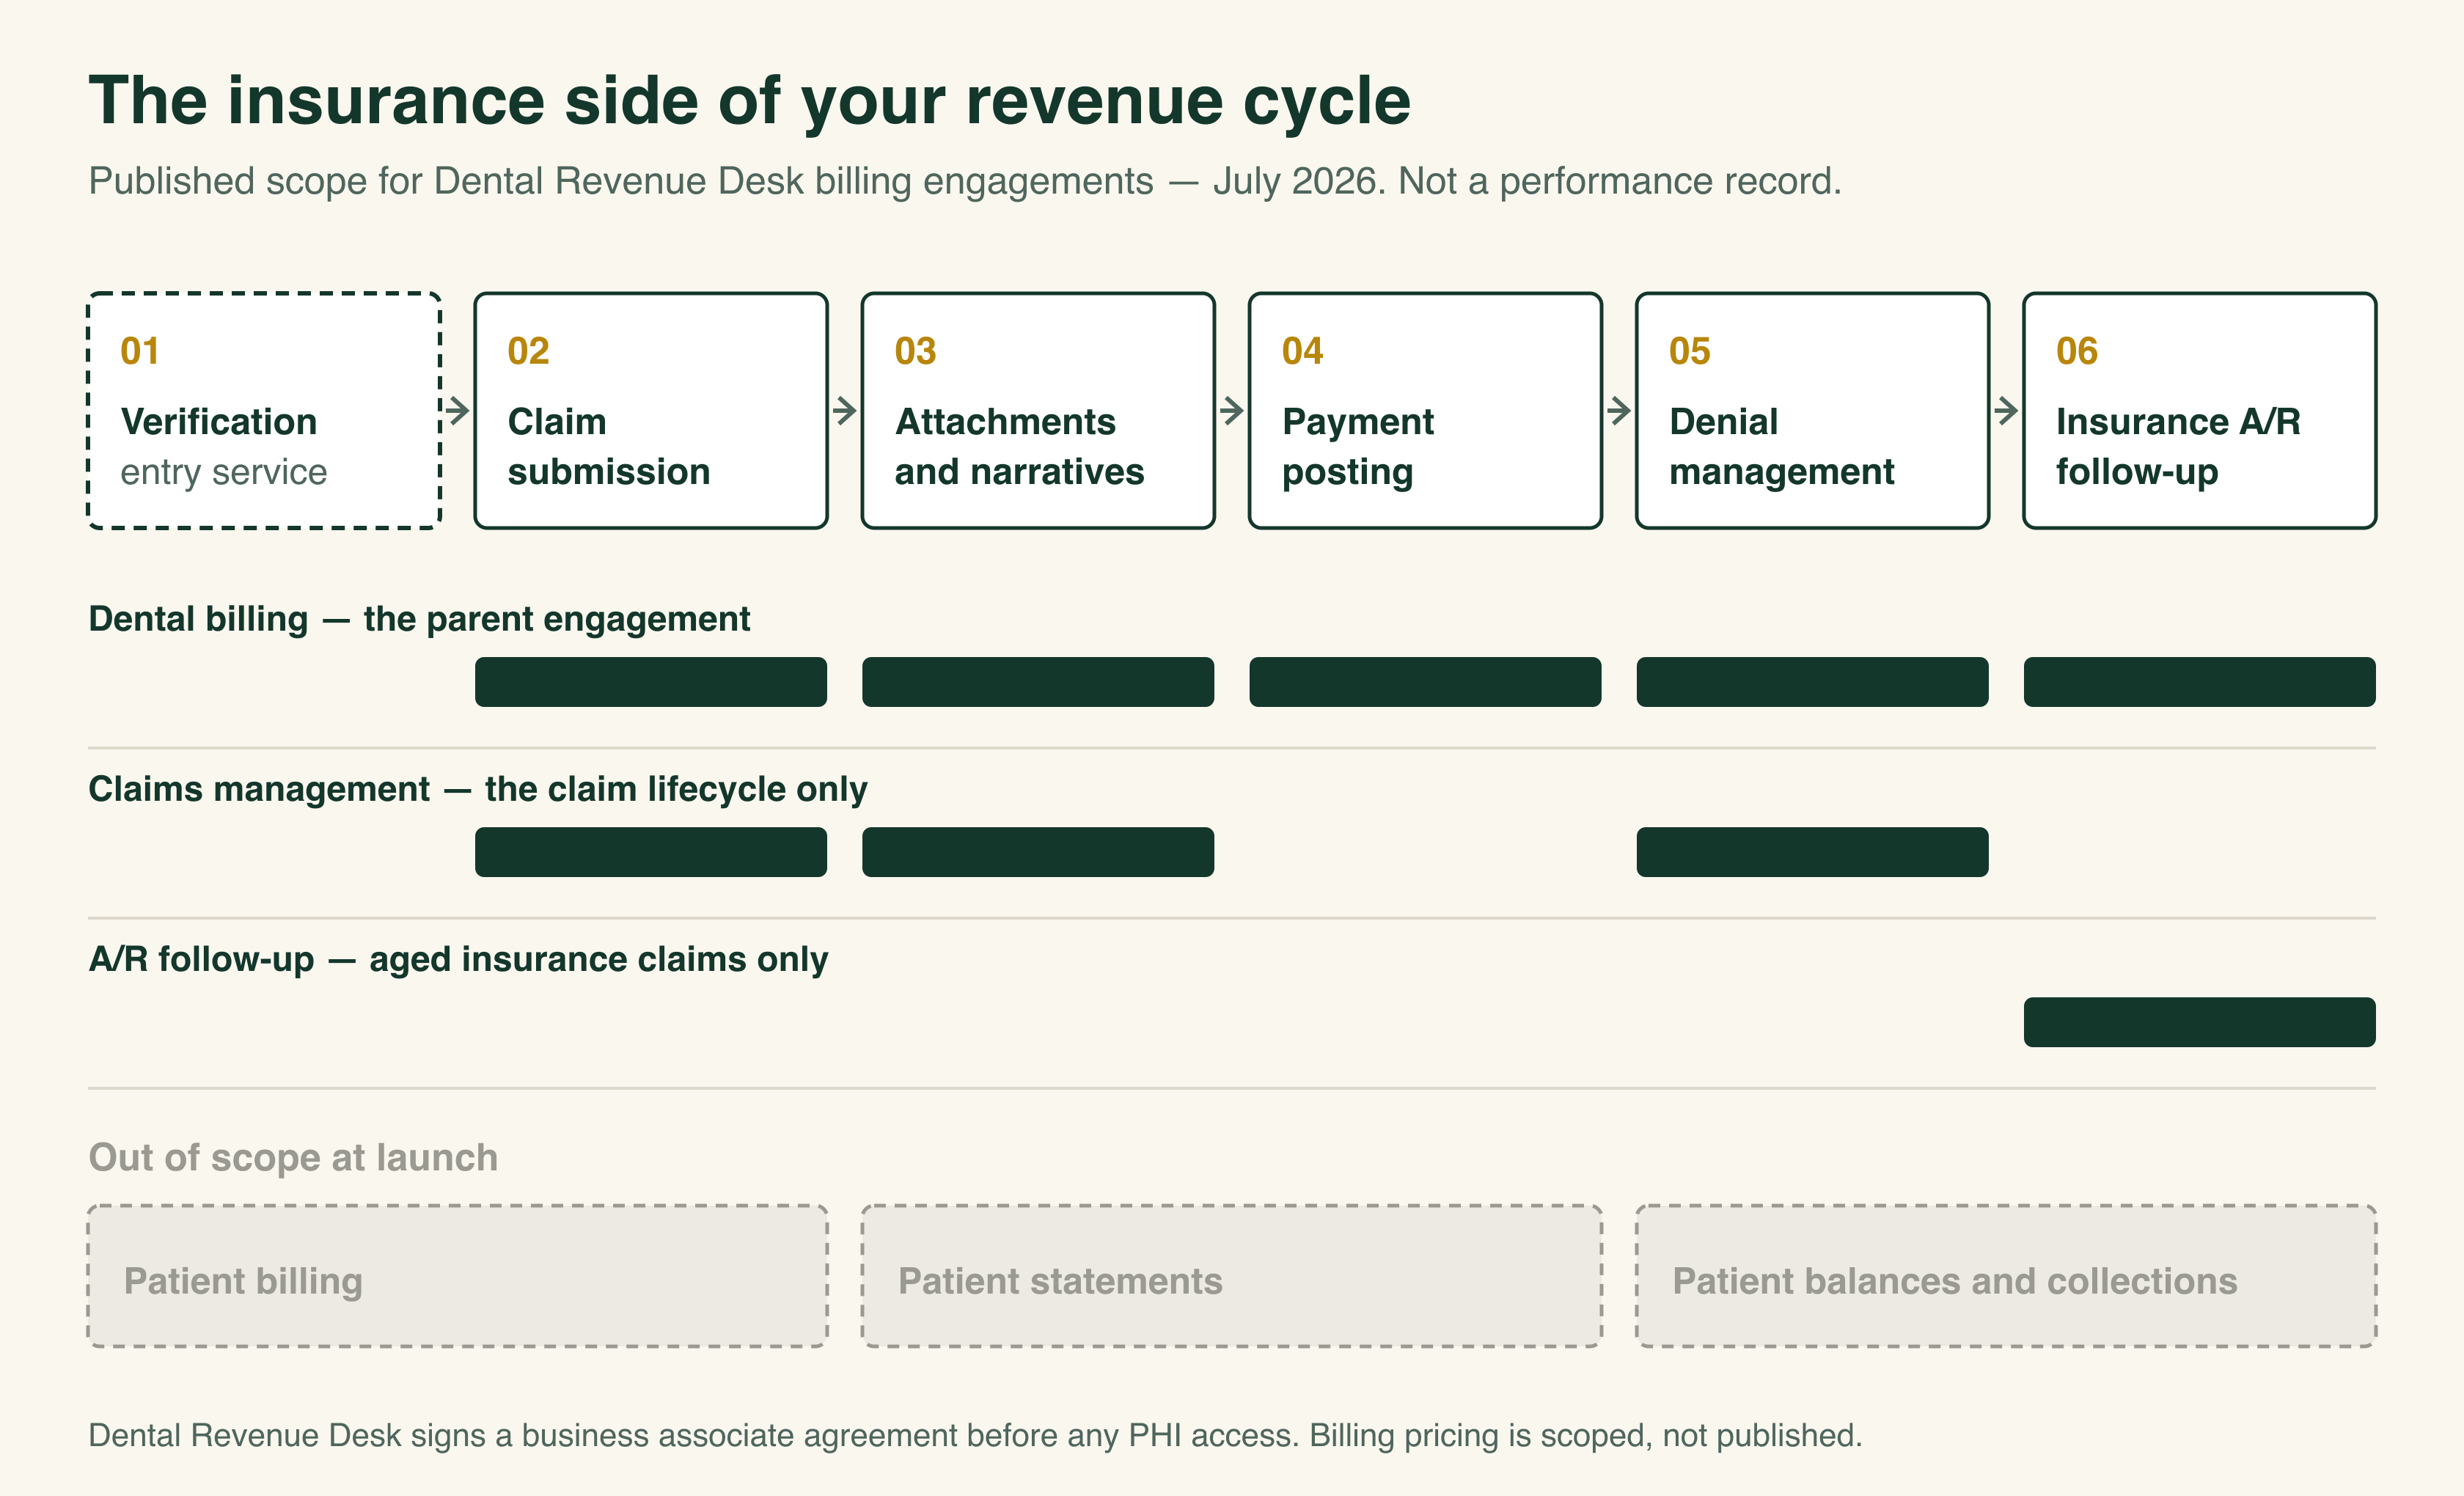
Task: Select the out-of-scope Patient statements box
Action: click(x=1232, y=1276)
